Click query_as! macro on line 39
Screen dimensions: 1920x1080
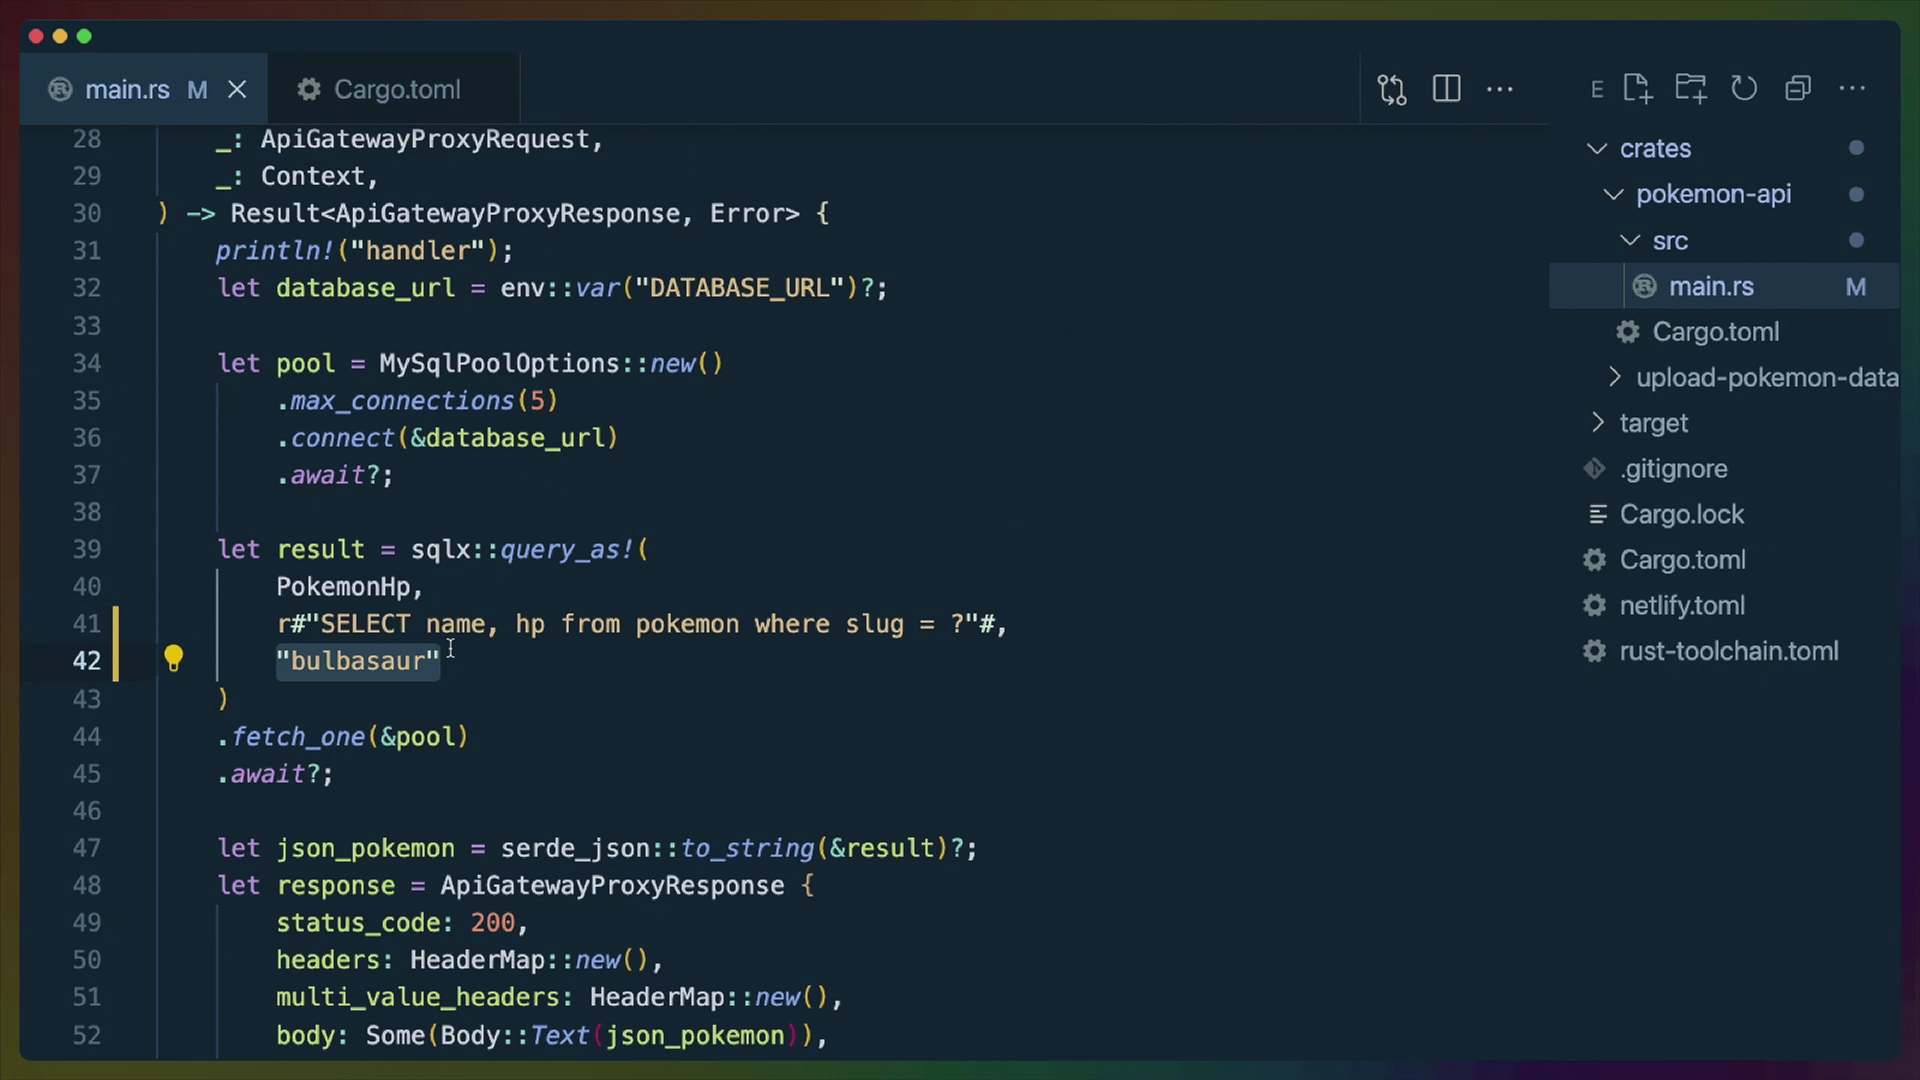pyautogui.click(x=567, y=549)
